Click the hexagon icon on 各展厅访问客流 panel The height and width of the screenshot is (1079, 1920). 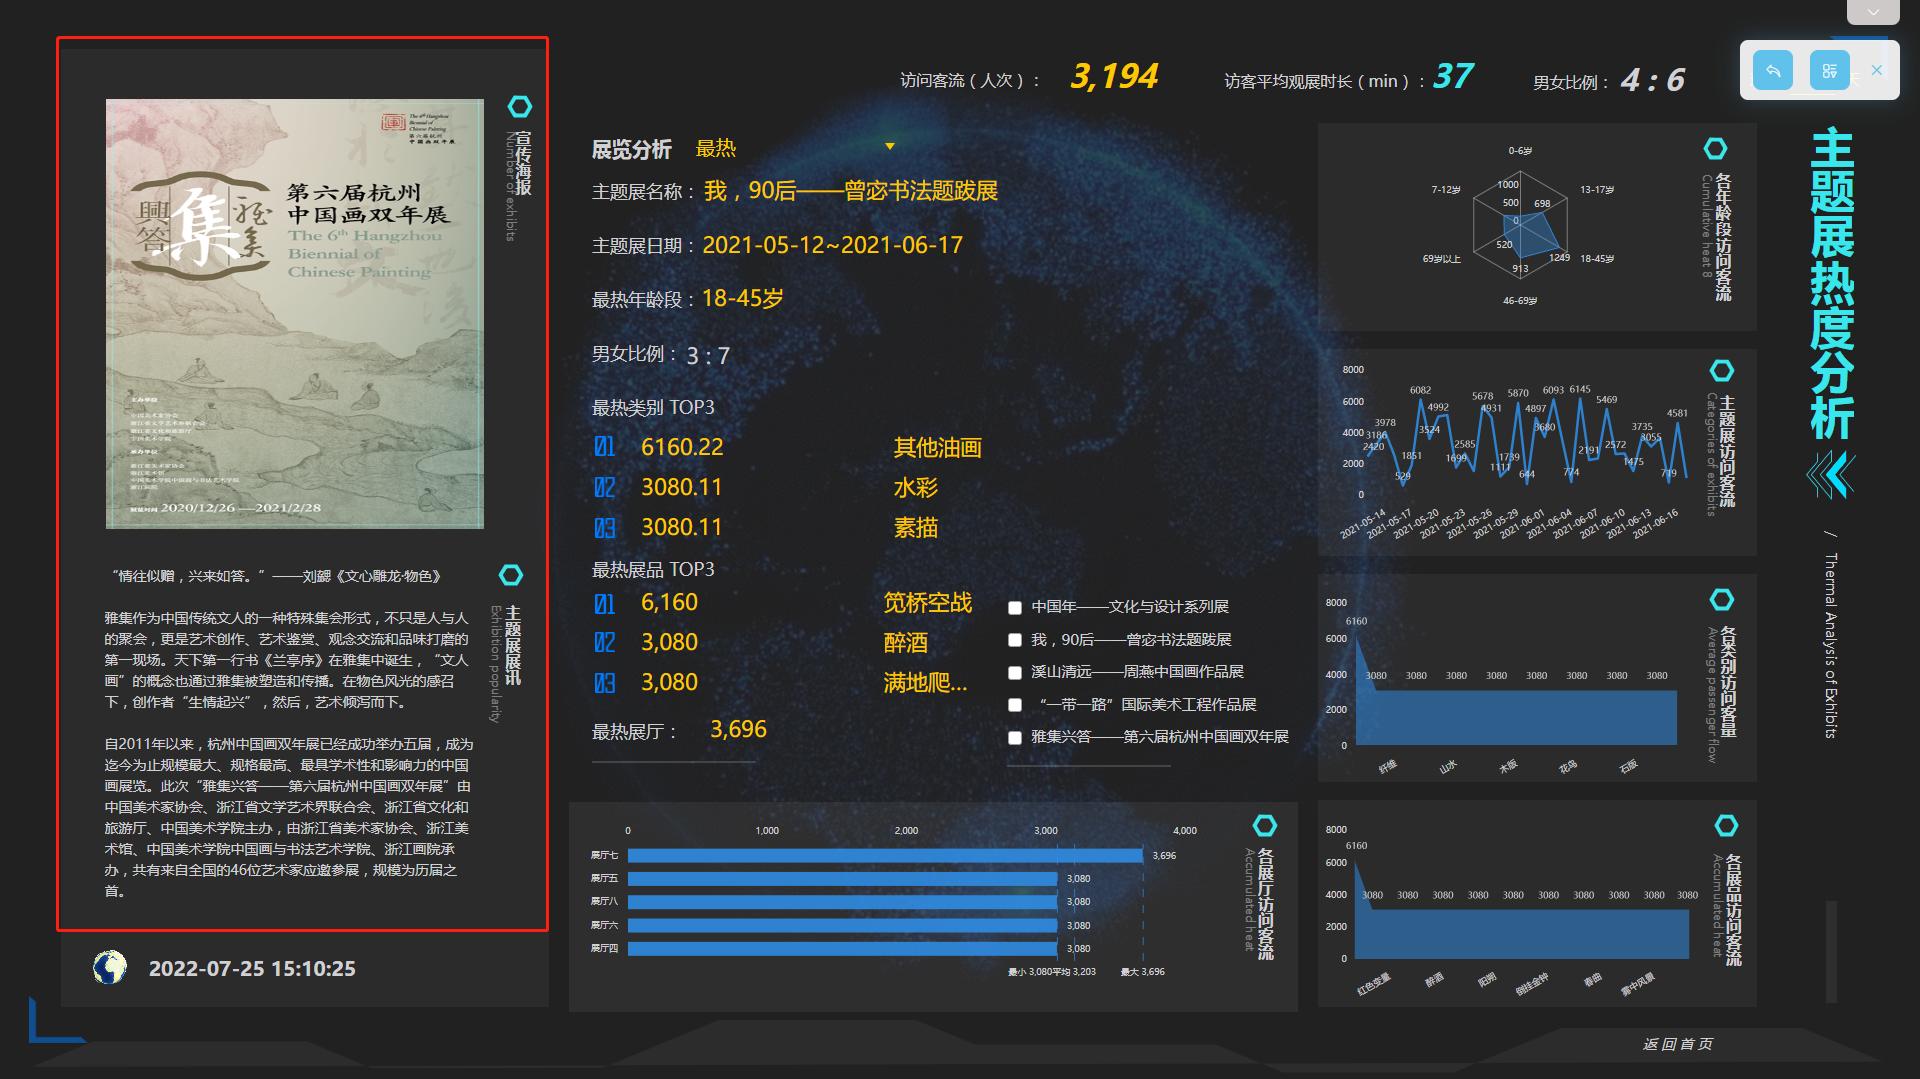pyautogui.click(x=1267, y=826)
